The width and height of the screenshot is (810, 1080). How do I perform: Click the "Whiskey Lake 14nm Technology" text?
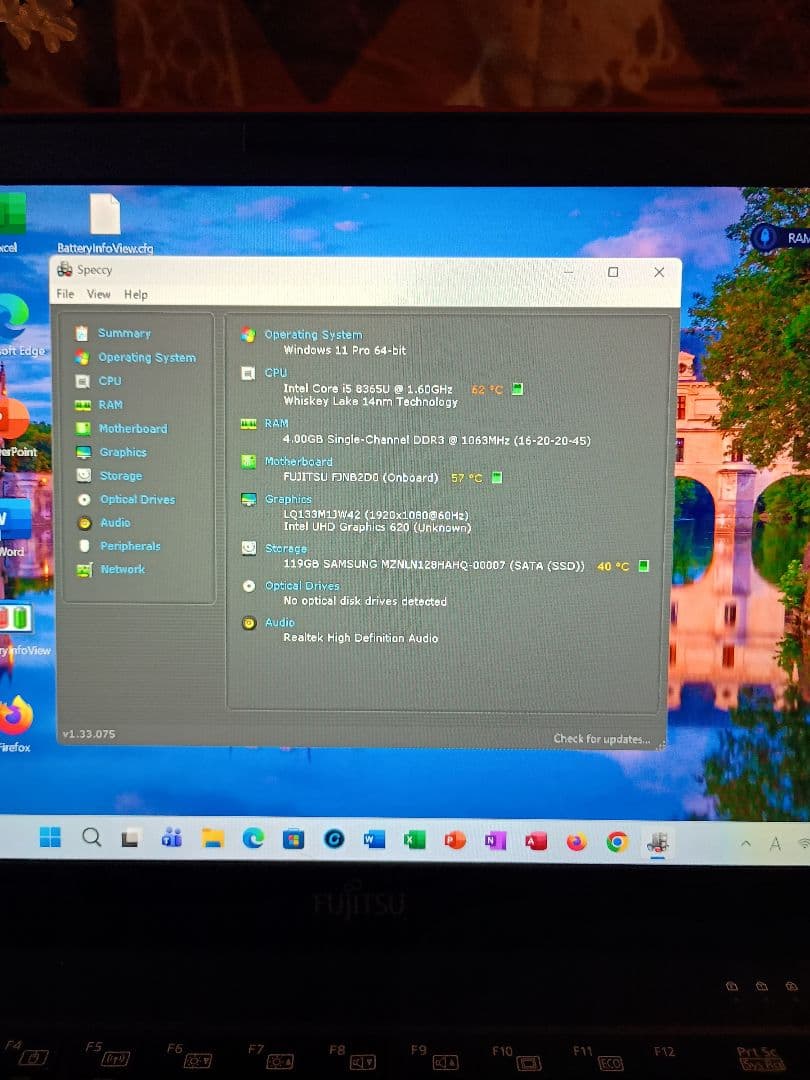tap(371, 402)
